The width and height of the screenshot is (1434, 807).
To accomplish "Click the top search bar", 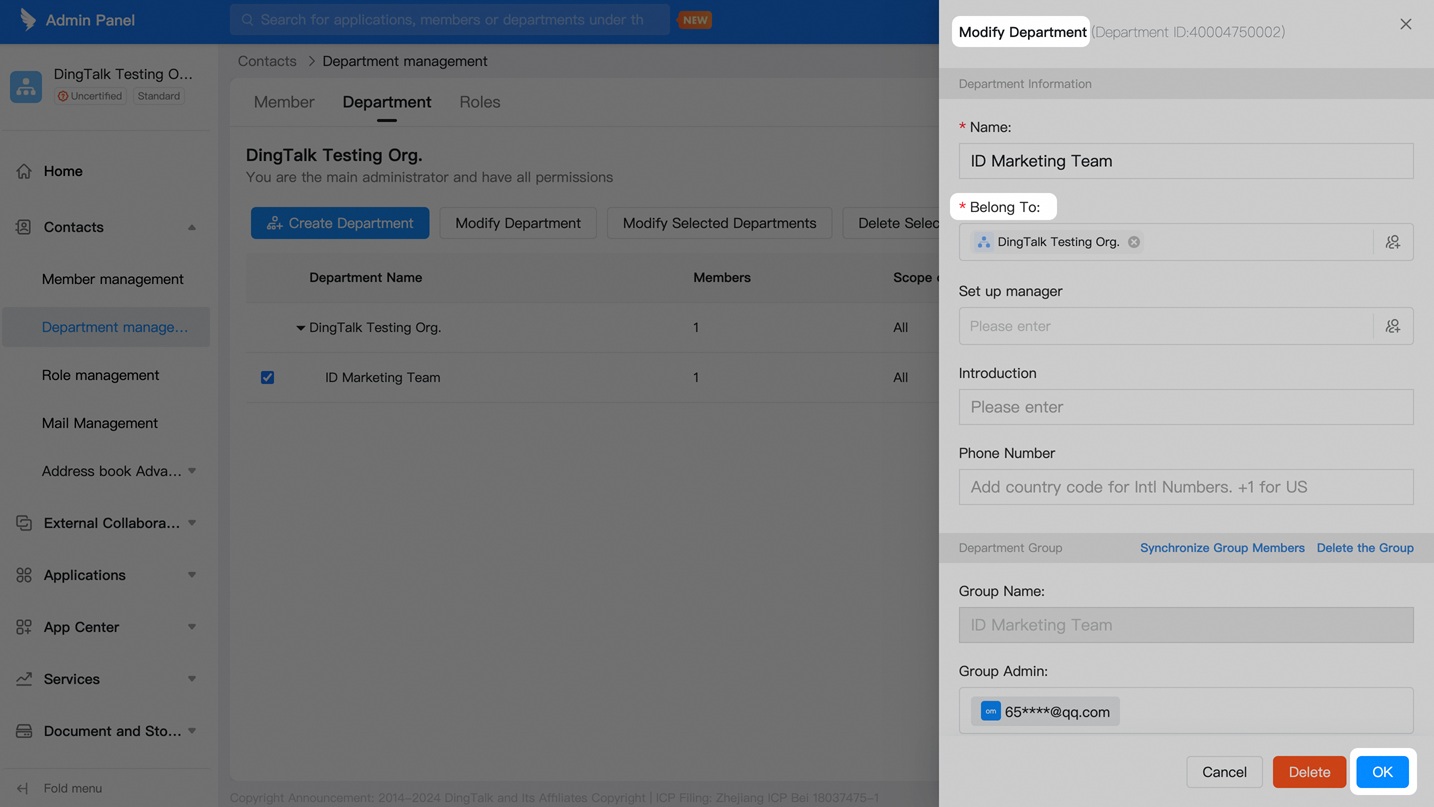I will pos(450,20).
